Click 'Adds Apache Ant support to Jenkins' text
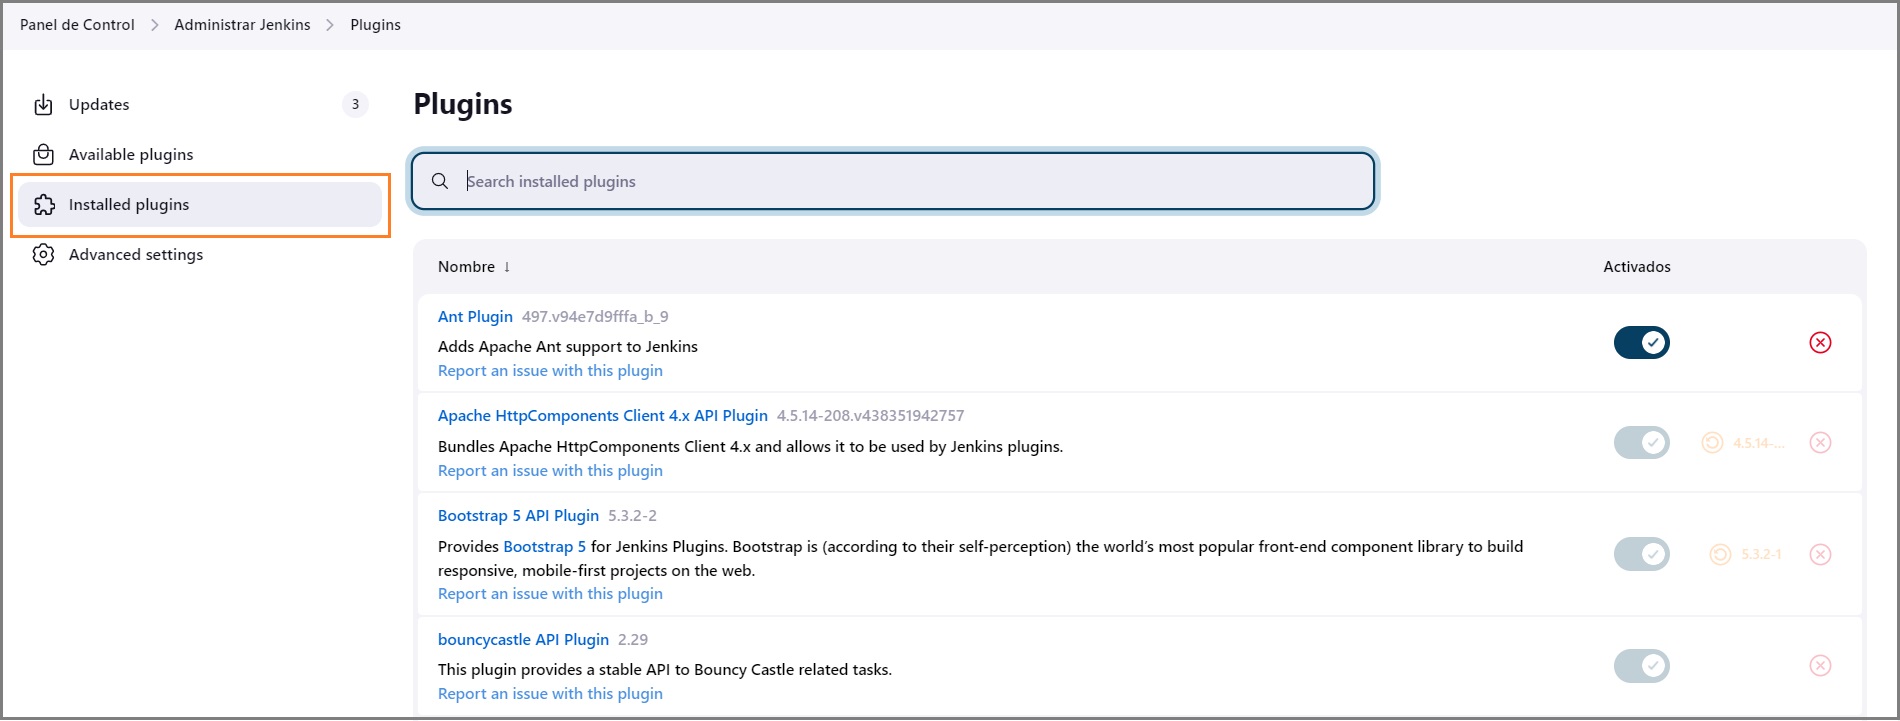1900x721 pixels. pos(568,347)
